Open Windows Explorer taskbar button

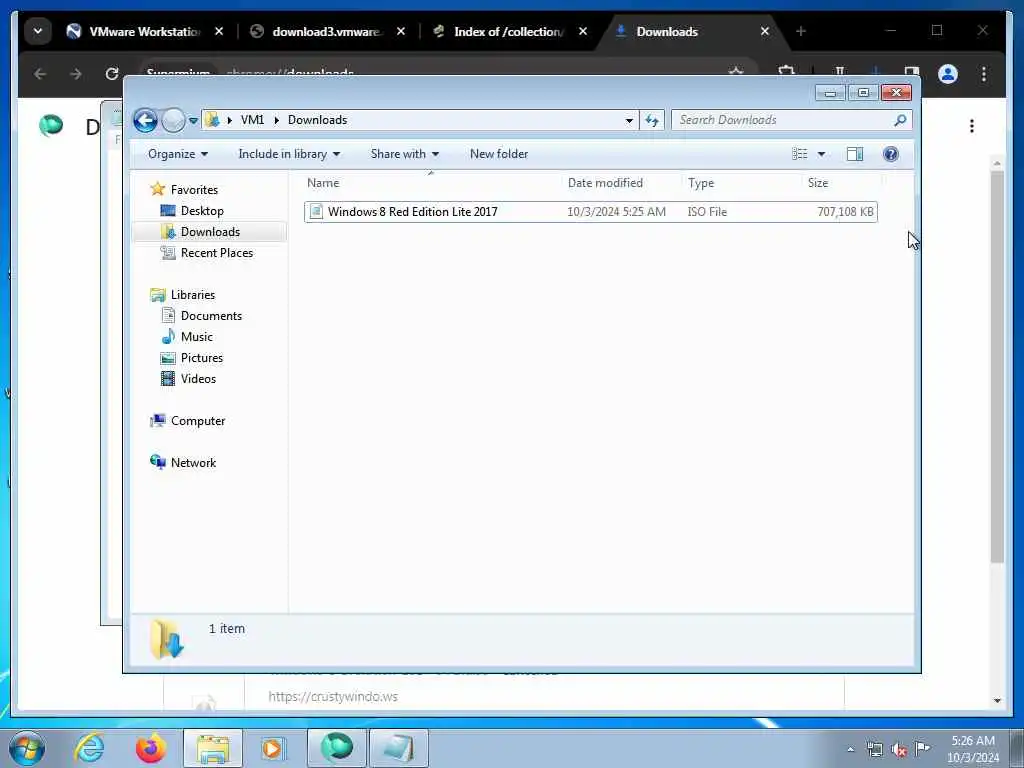pyautogui.click(x=213, y=748)
